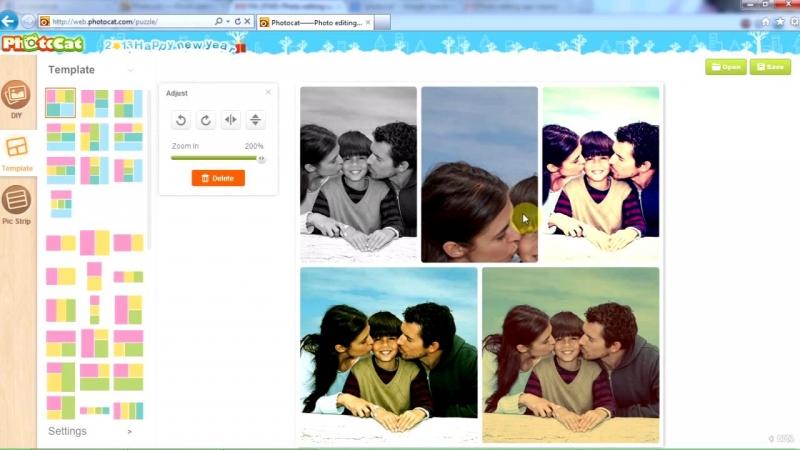Select the black and white photo cell
This screenshot has height=450, width=800.
[x=358, y=173]
